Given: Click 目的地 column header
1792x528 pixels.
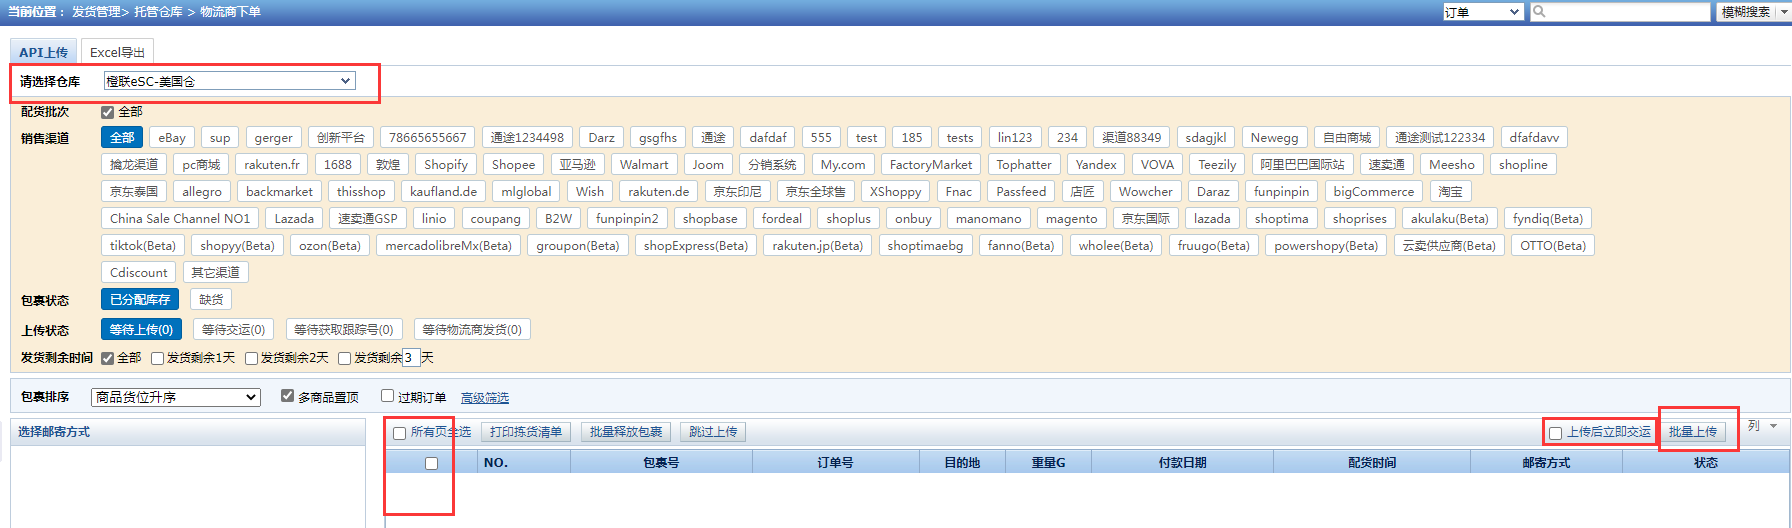Looking at the screenshot, I should (962, 463).
